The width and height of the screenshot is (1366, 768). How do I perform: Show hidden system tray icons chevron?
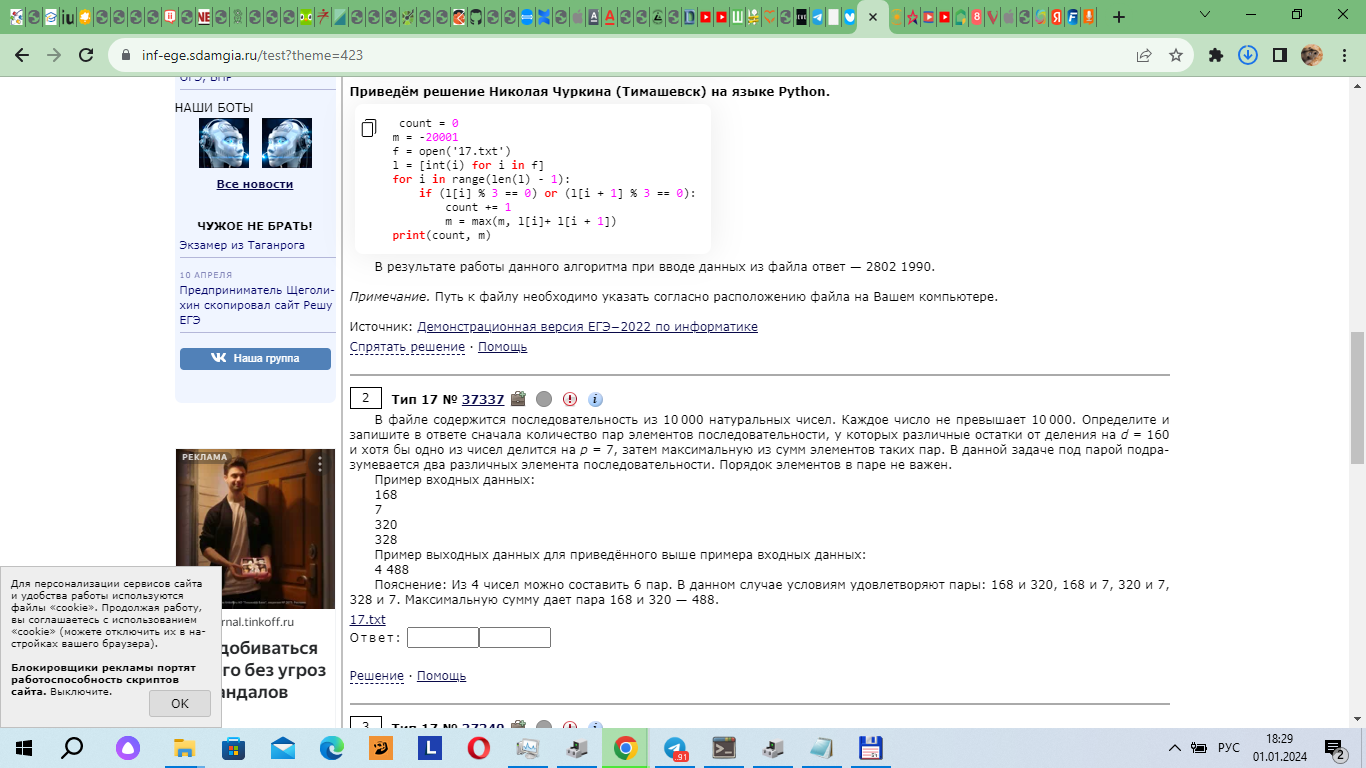pos(1176,748)
